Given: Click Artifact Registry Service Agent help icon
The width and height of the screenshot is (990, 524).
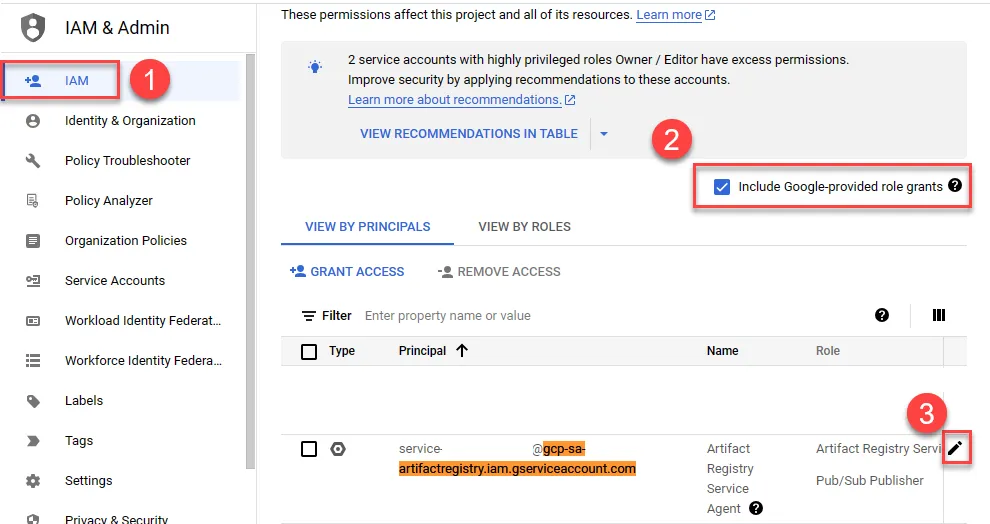Looking at the screenshot, I should (756, 508).
